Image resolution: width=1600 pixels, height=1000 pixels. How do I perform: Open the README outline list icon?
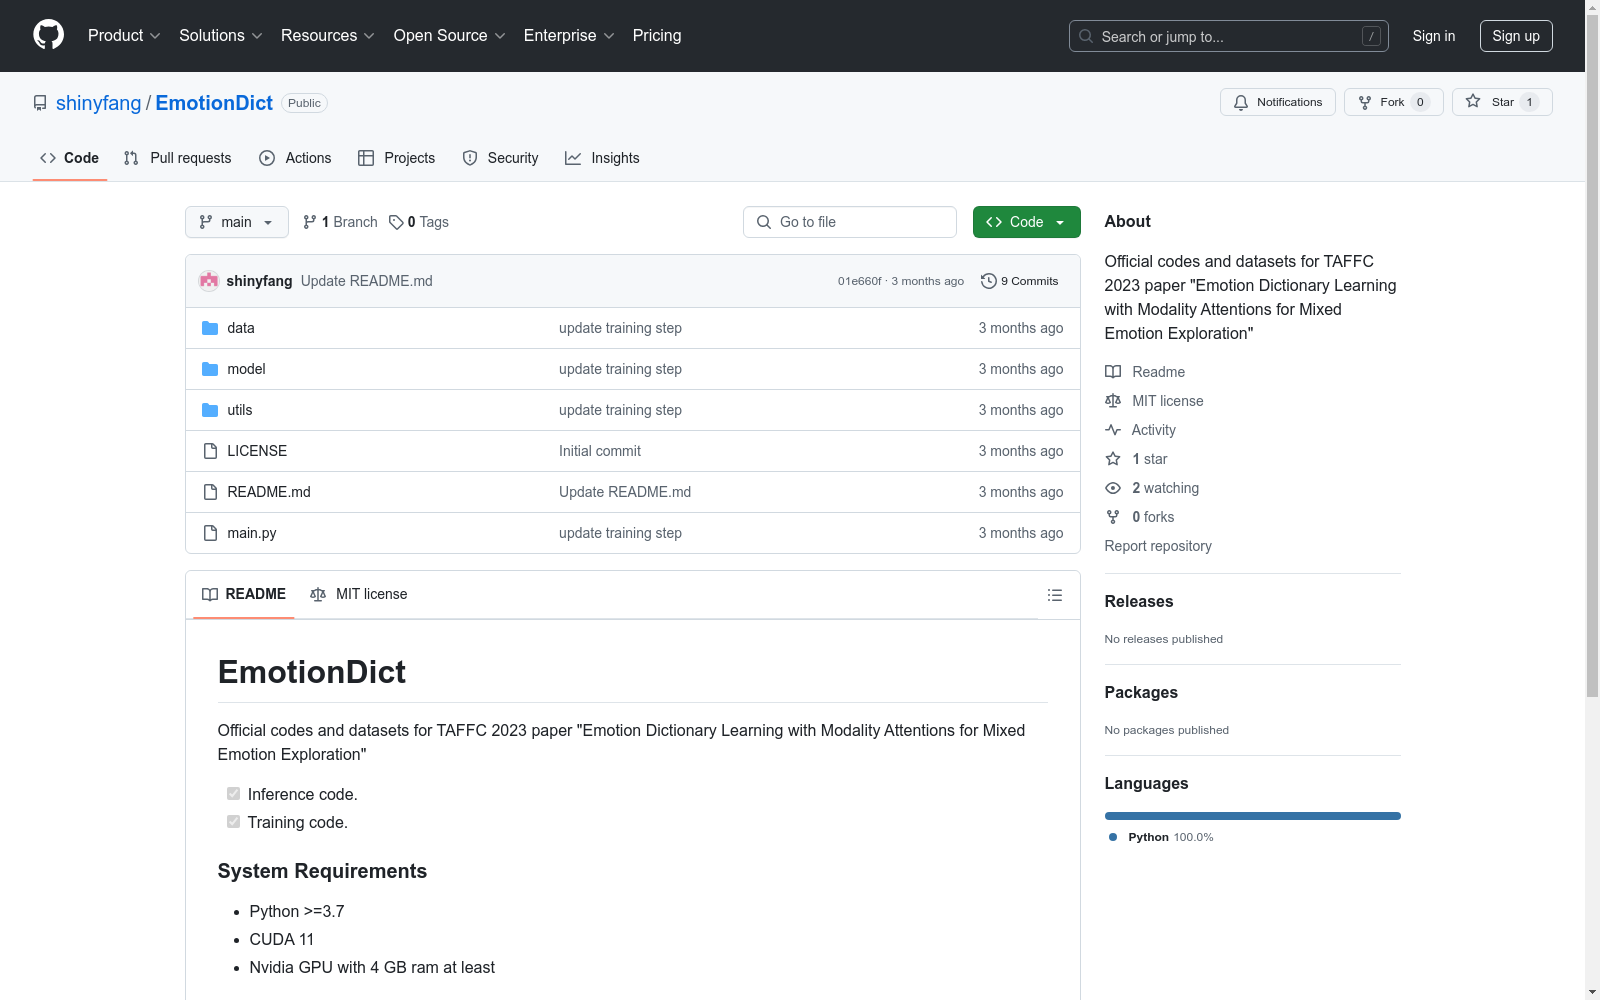tap(1054, 595)
